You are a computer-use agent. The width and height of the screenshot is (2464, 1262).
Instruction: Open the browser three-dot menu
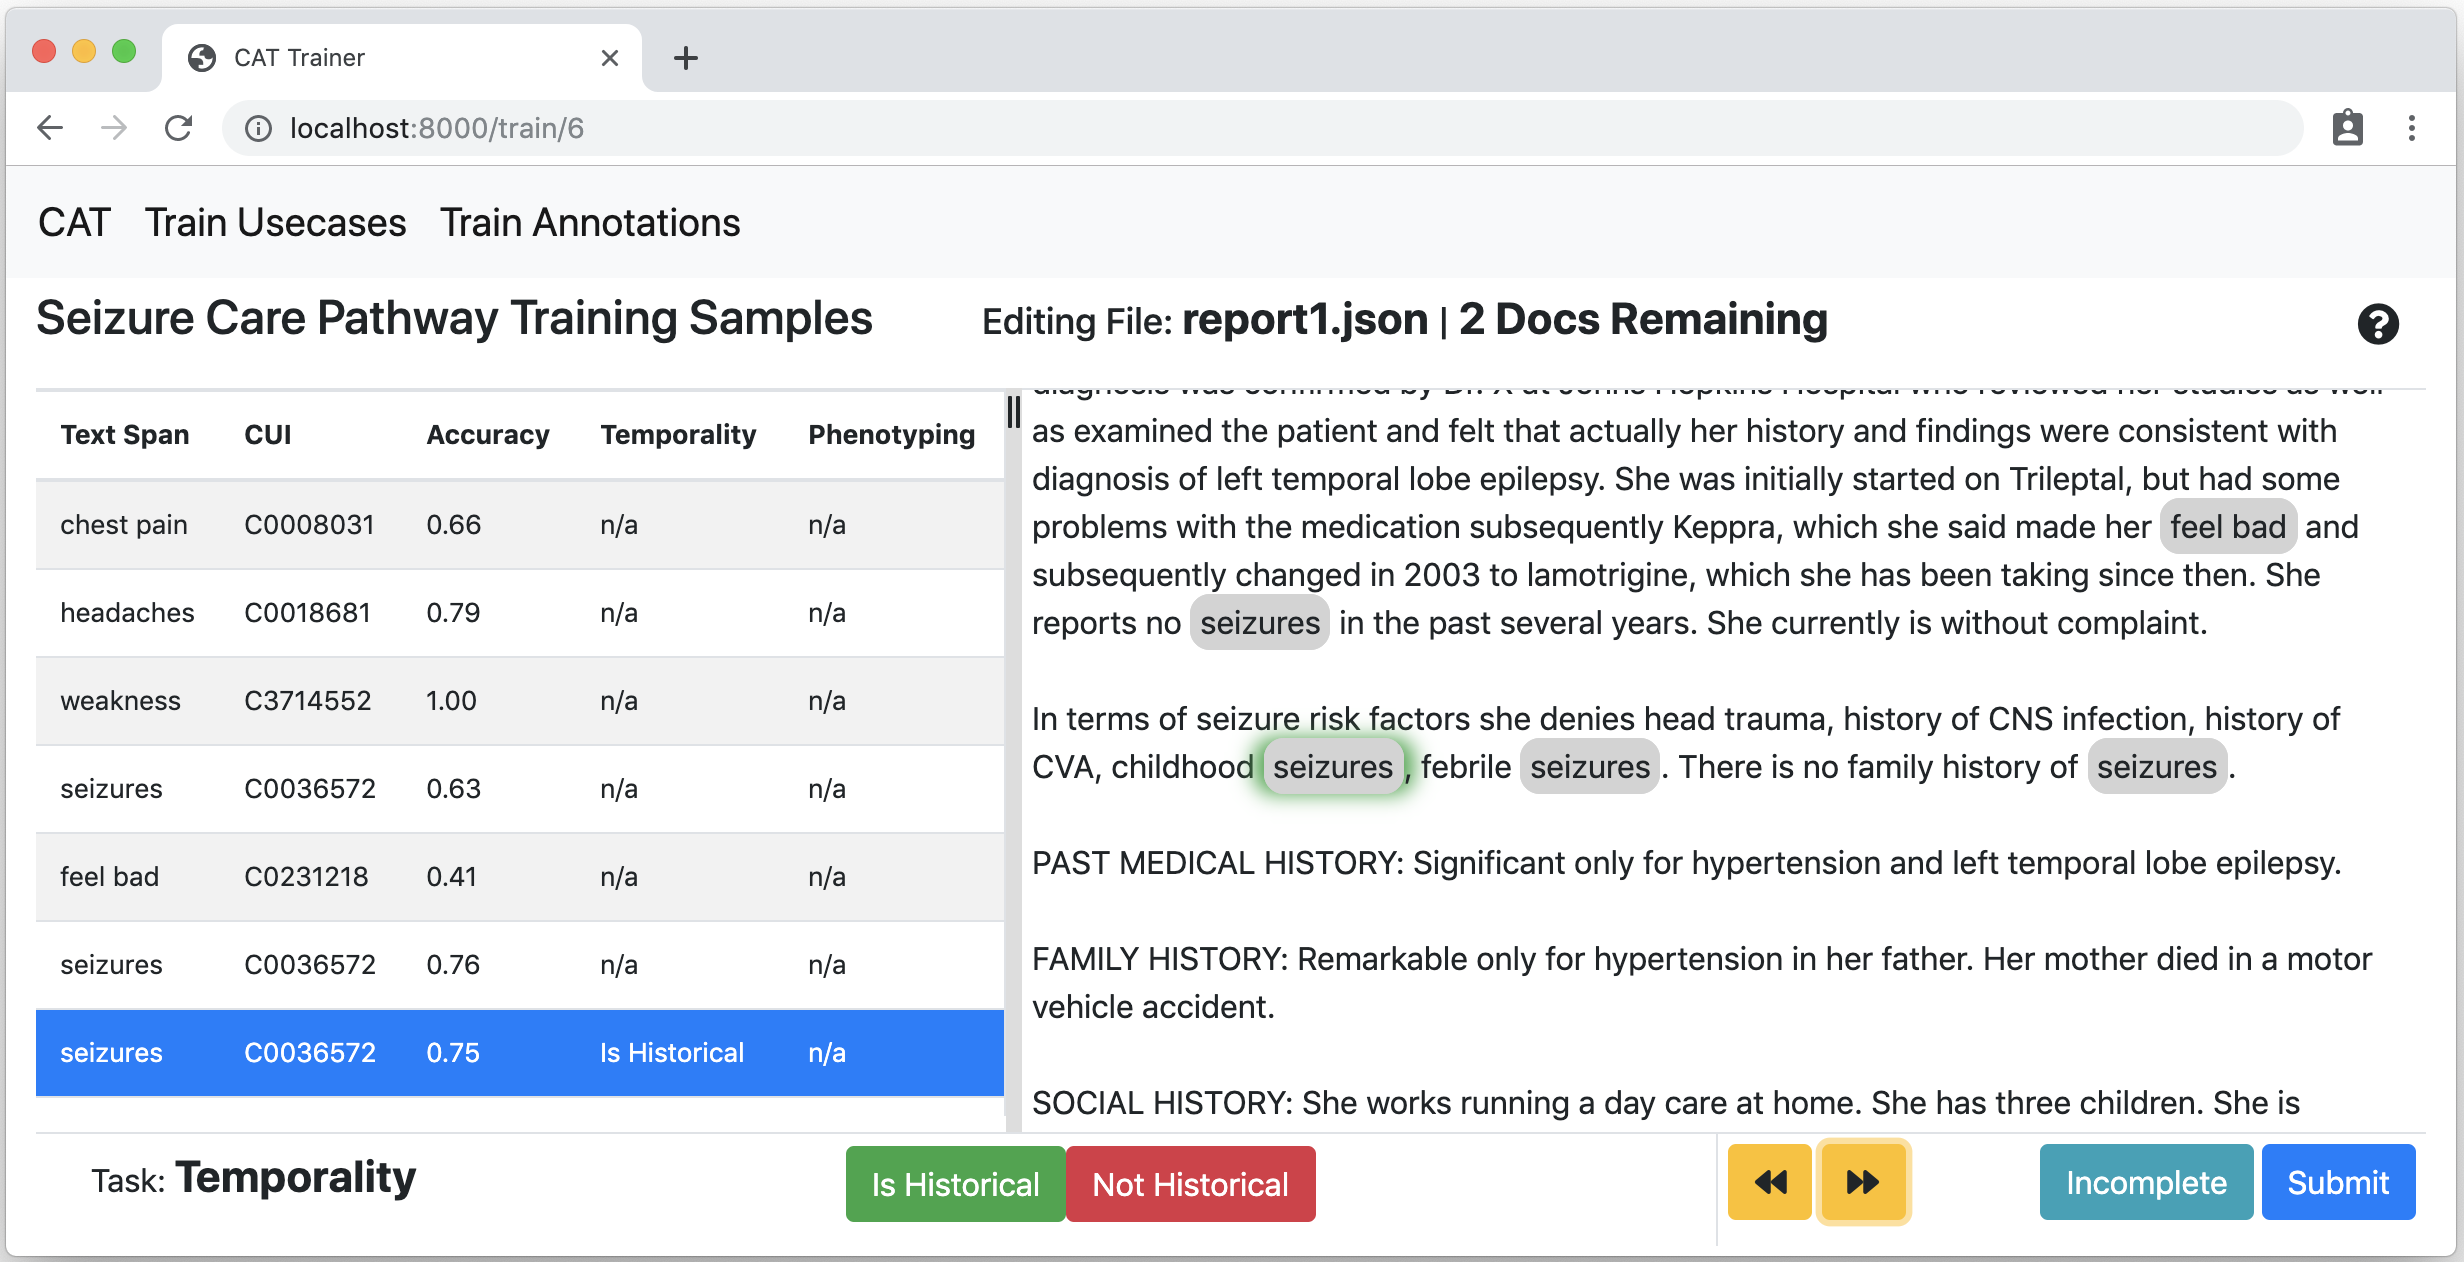[2411, 128]
